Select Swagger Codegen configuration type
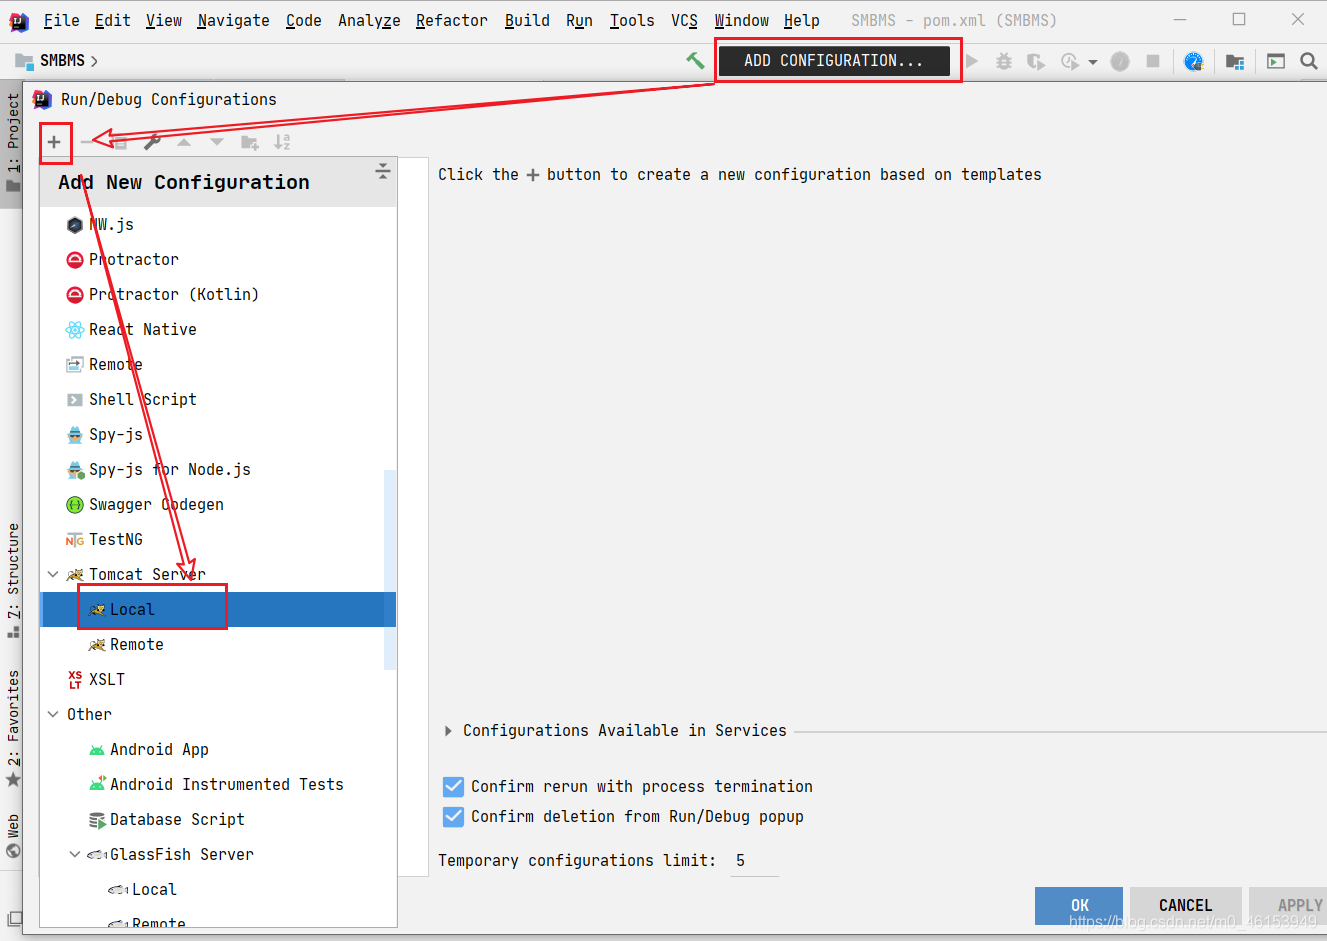Image resolution: width=1327 pixels, height=941 pixels. pyautogui.click(x=218, y=504)
